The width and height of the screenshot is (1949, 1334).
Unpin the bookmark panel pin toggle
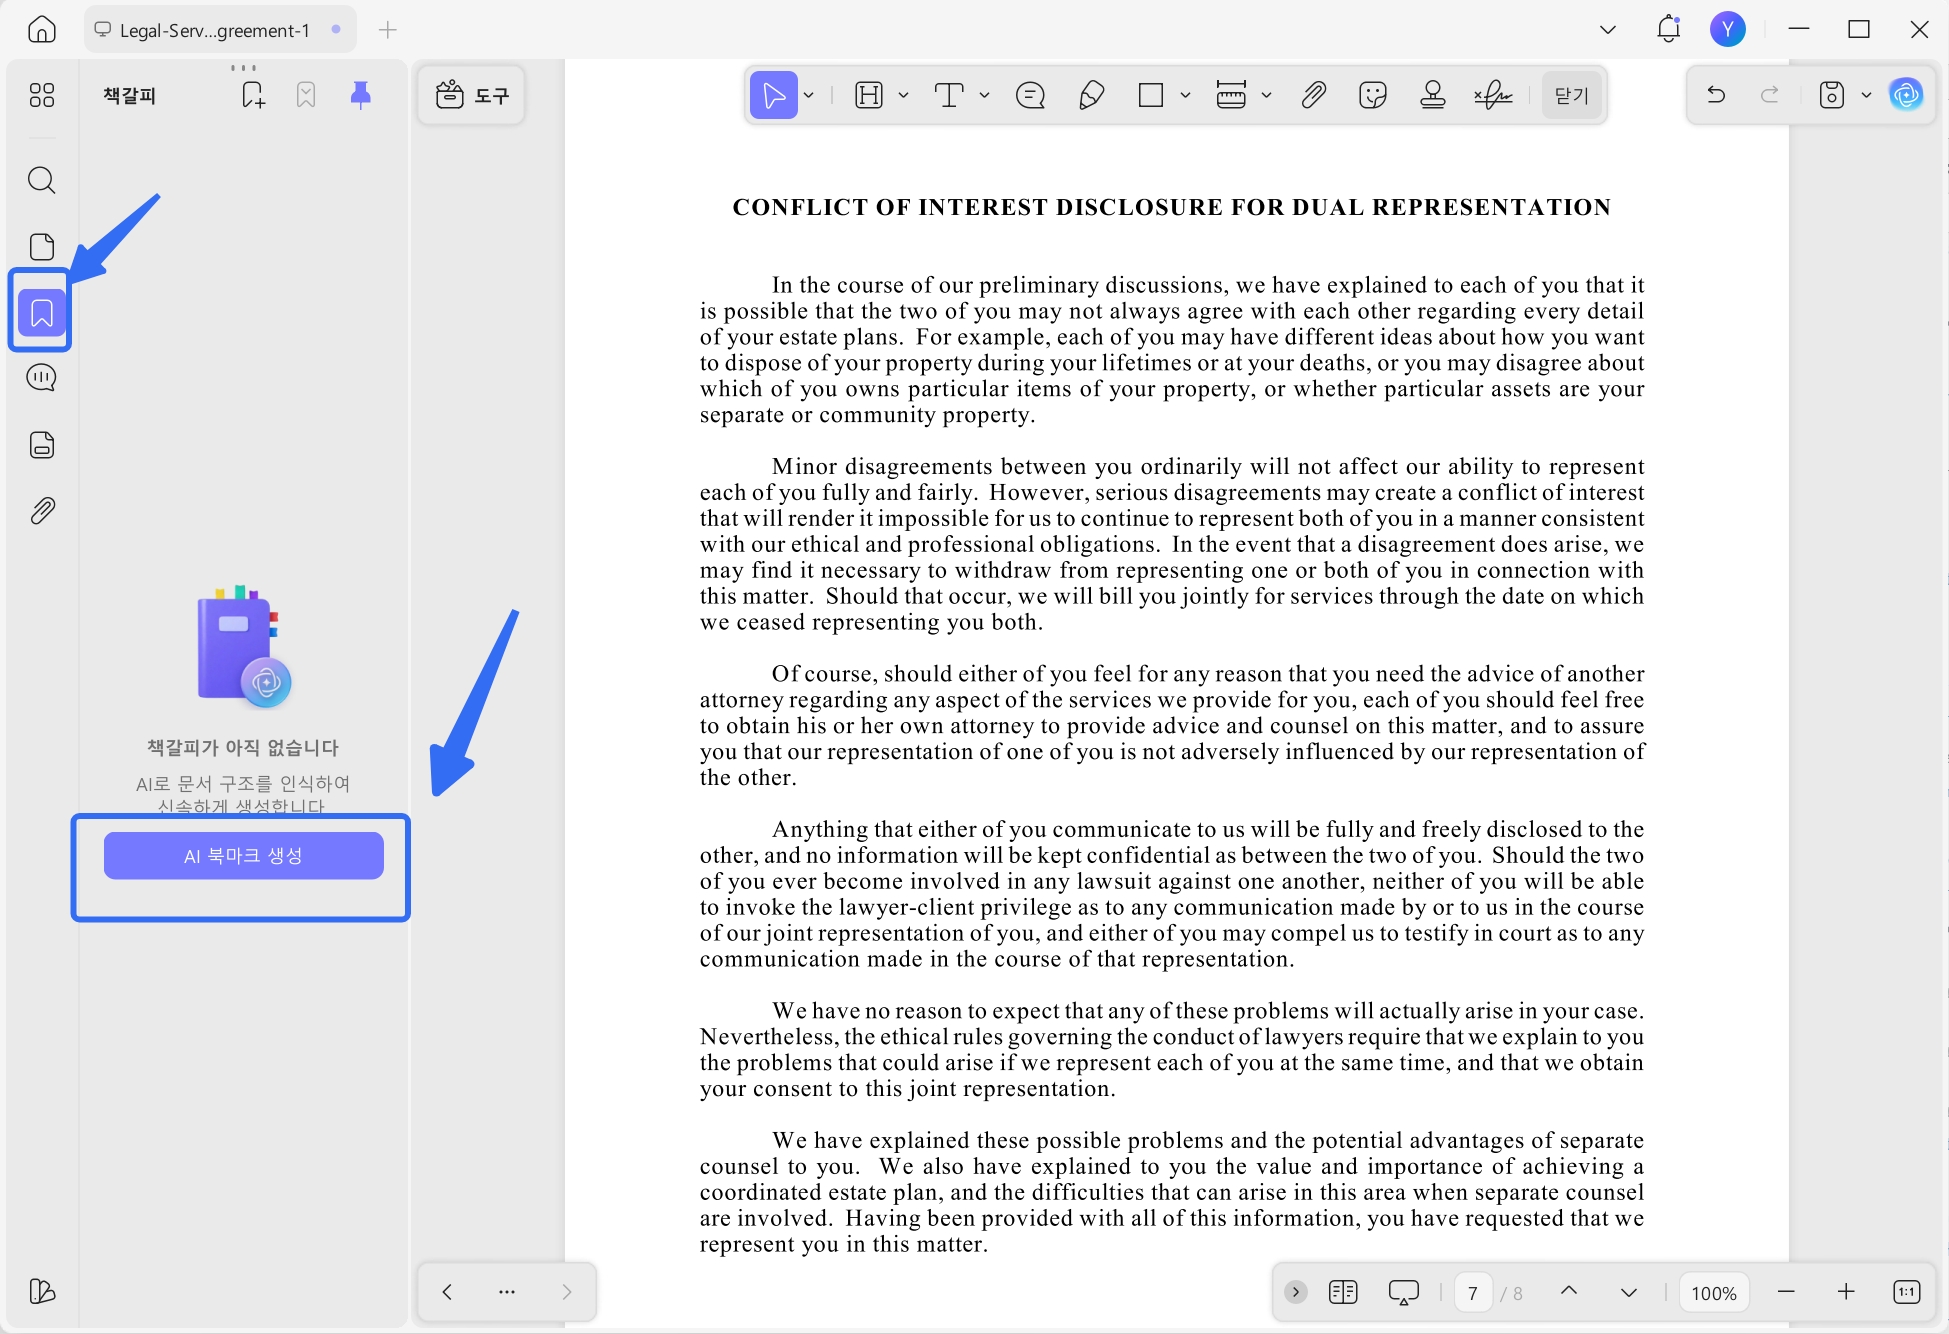click(x=360, y=94)
